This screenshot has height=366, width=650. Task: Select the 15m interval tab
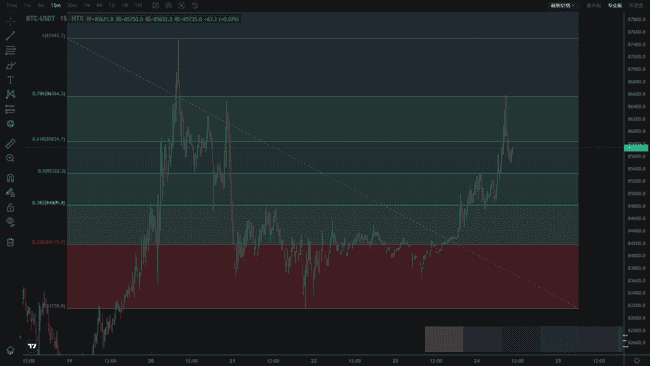[56, 5]
